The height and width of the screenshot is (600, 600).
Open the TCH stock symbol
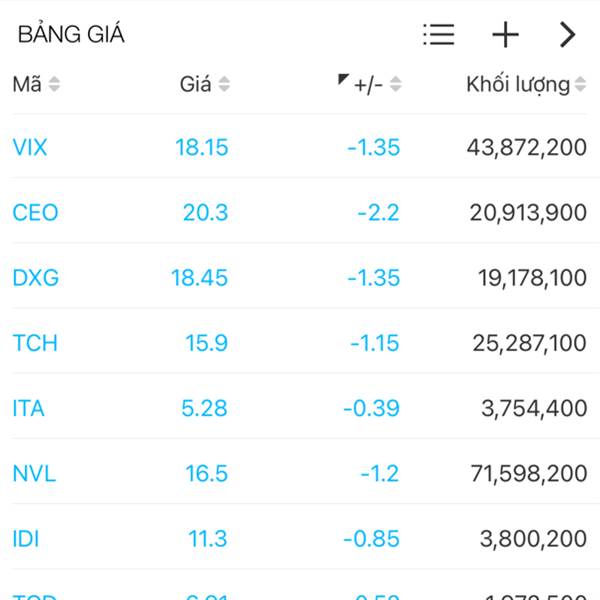click(35, 343)
